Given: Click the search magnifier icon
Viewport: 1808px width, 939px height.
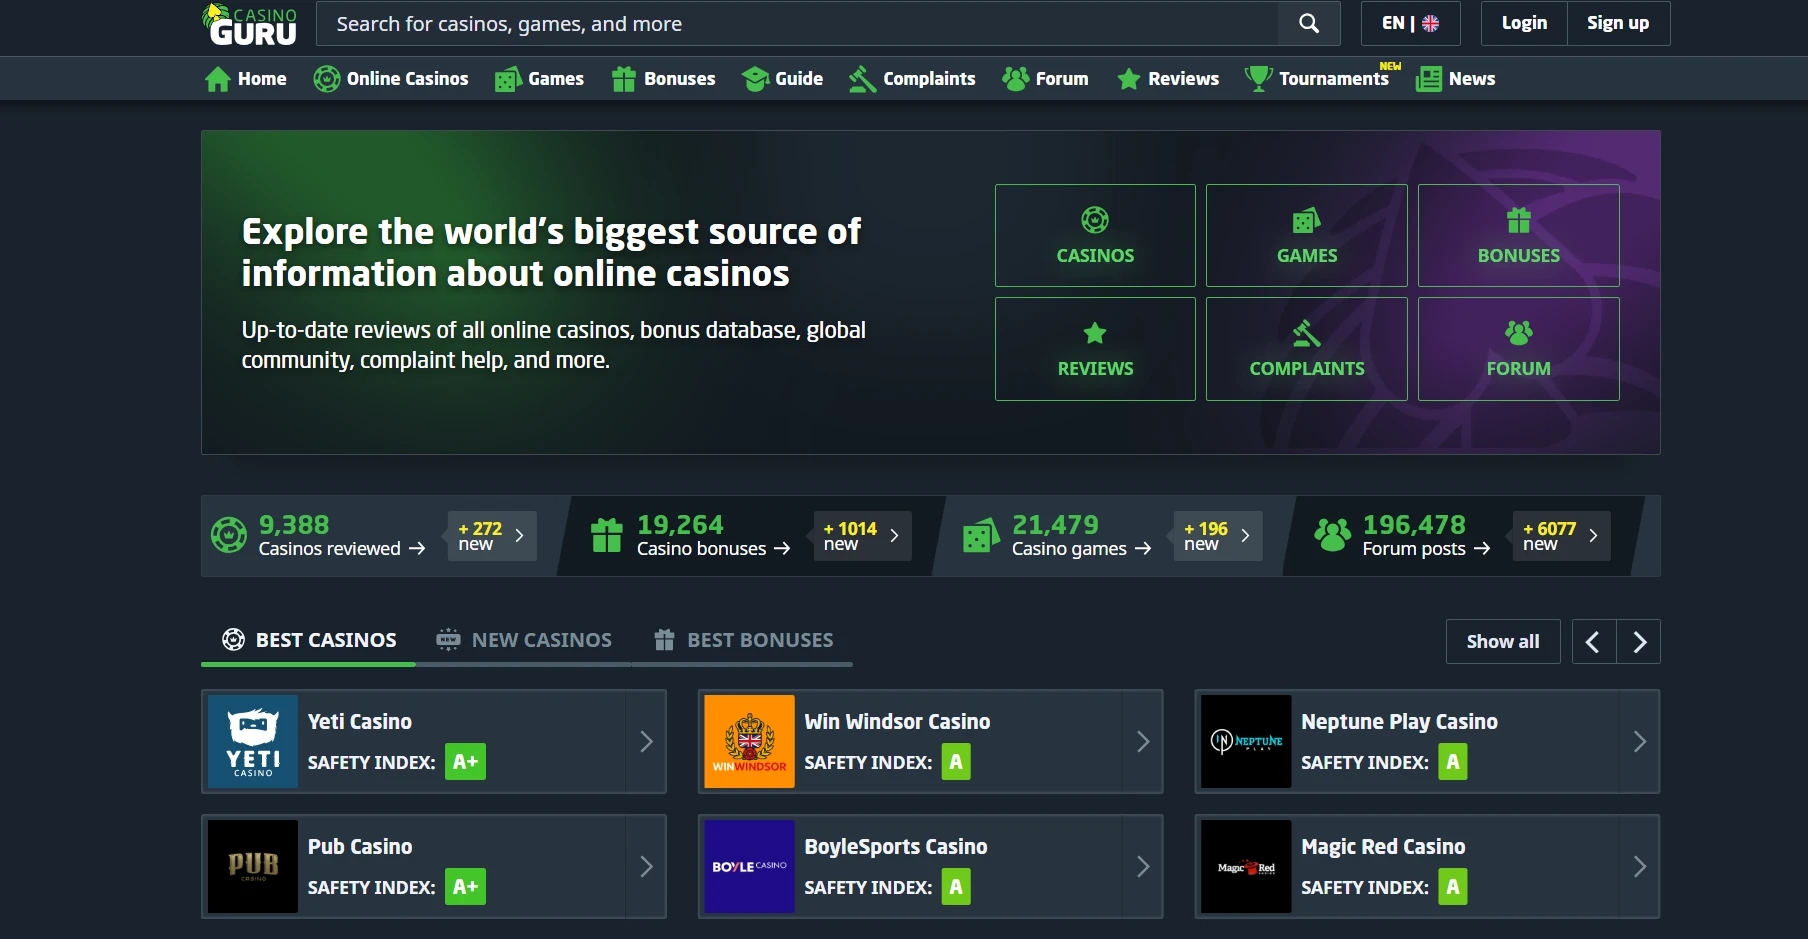Looking at the screenshot, I should (x=1308, y=23).
